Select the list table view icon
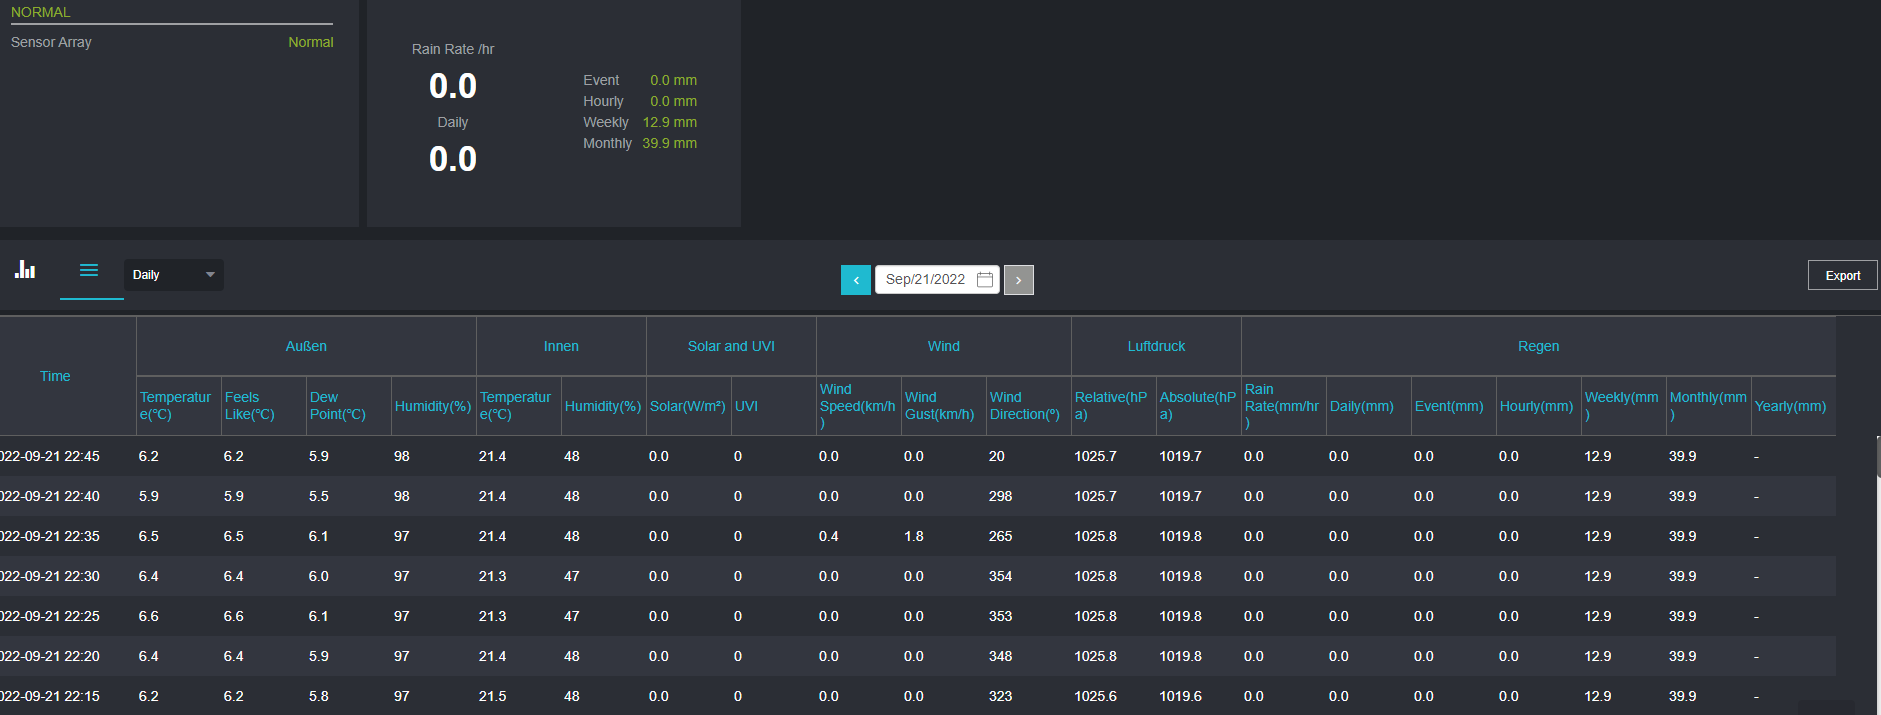 tap(89, 271)
